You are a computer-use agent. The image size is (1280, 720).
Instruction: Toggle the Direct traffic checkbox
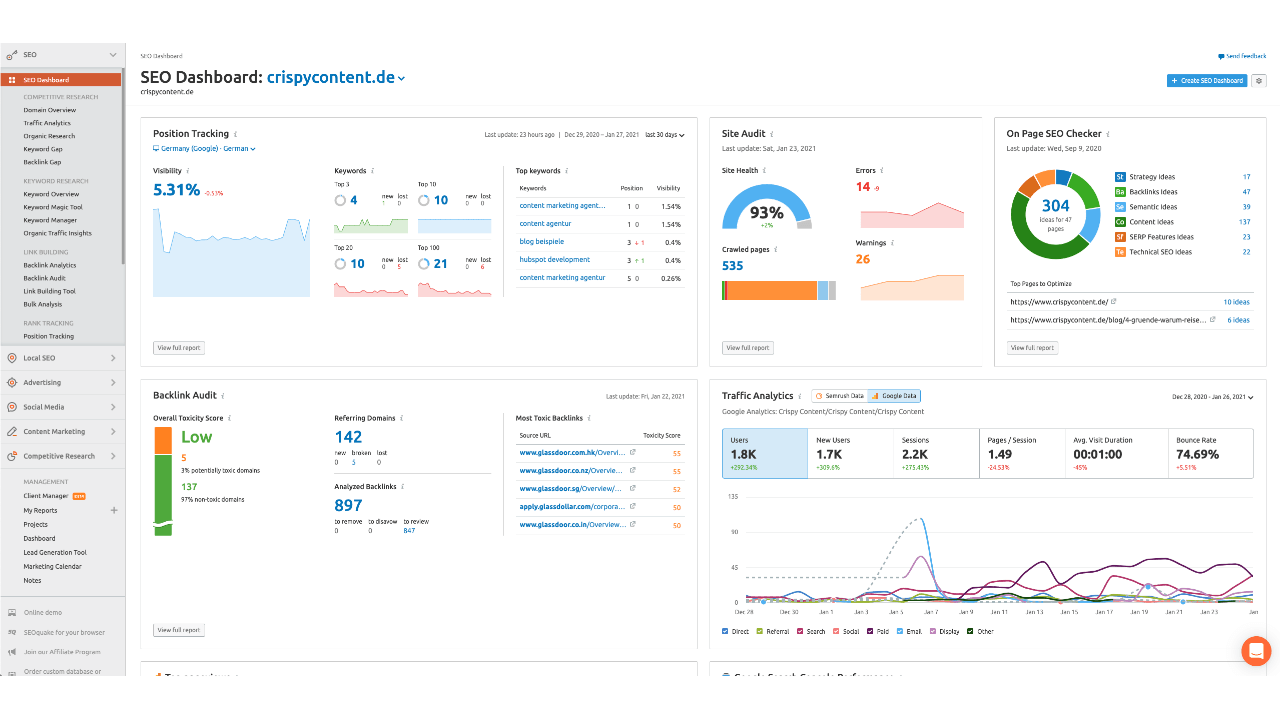pos(725,632)
